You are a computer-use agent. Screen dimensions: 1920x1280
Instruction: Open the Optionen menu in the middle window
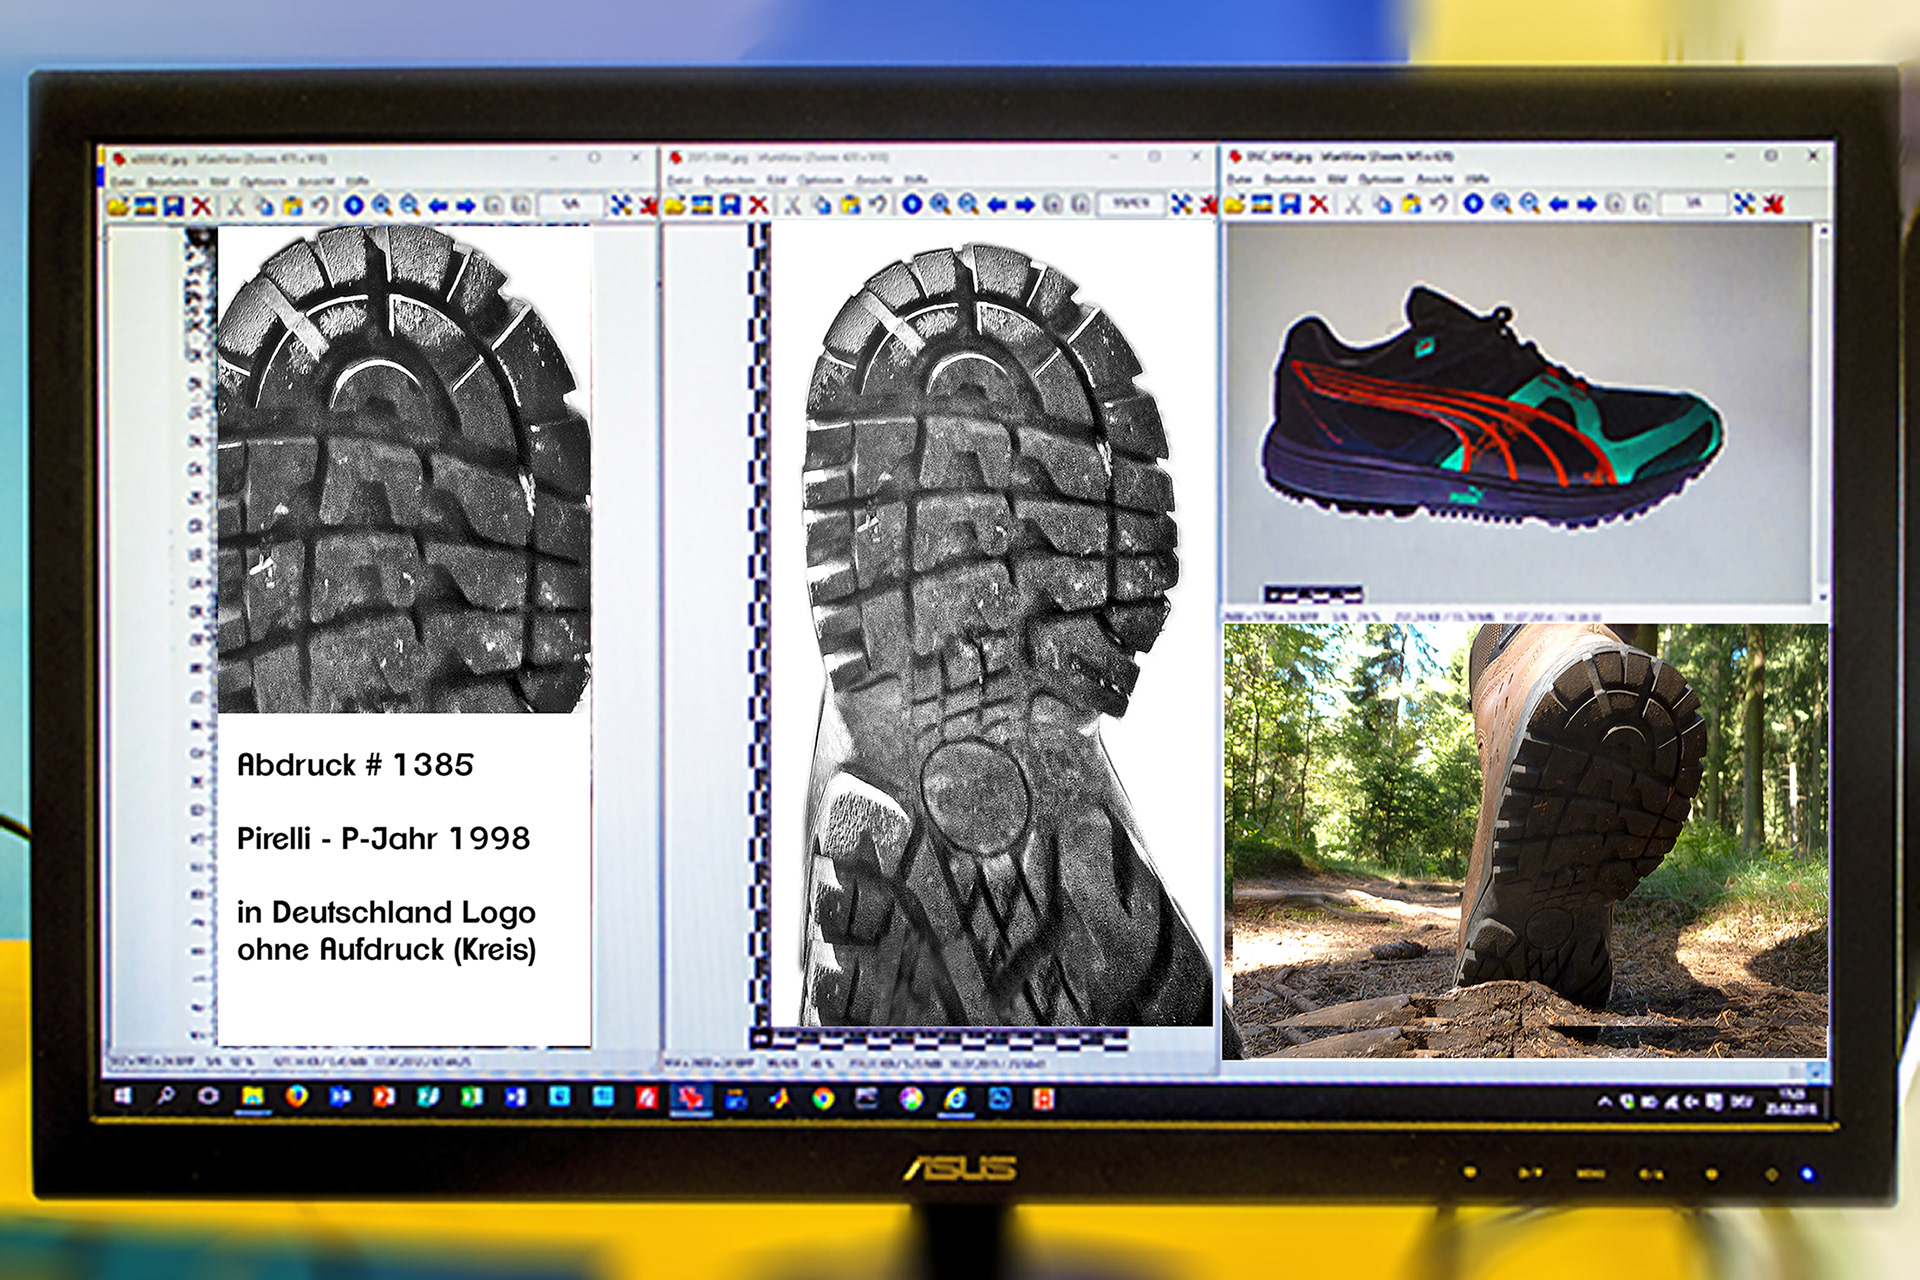(820, 180)
